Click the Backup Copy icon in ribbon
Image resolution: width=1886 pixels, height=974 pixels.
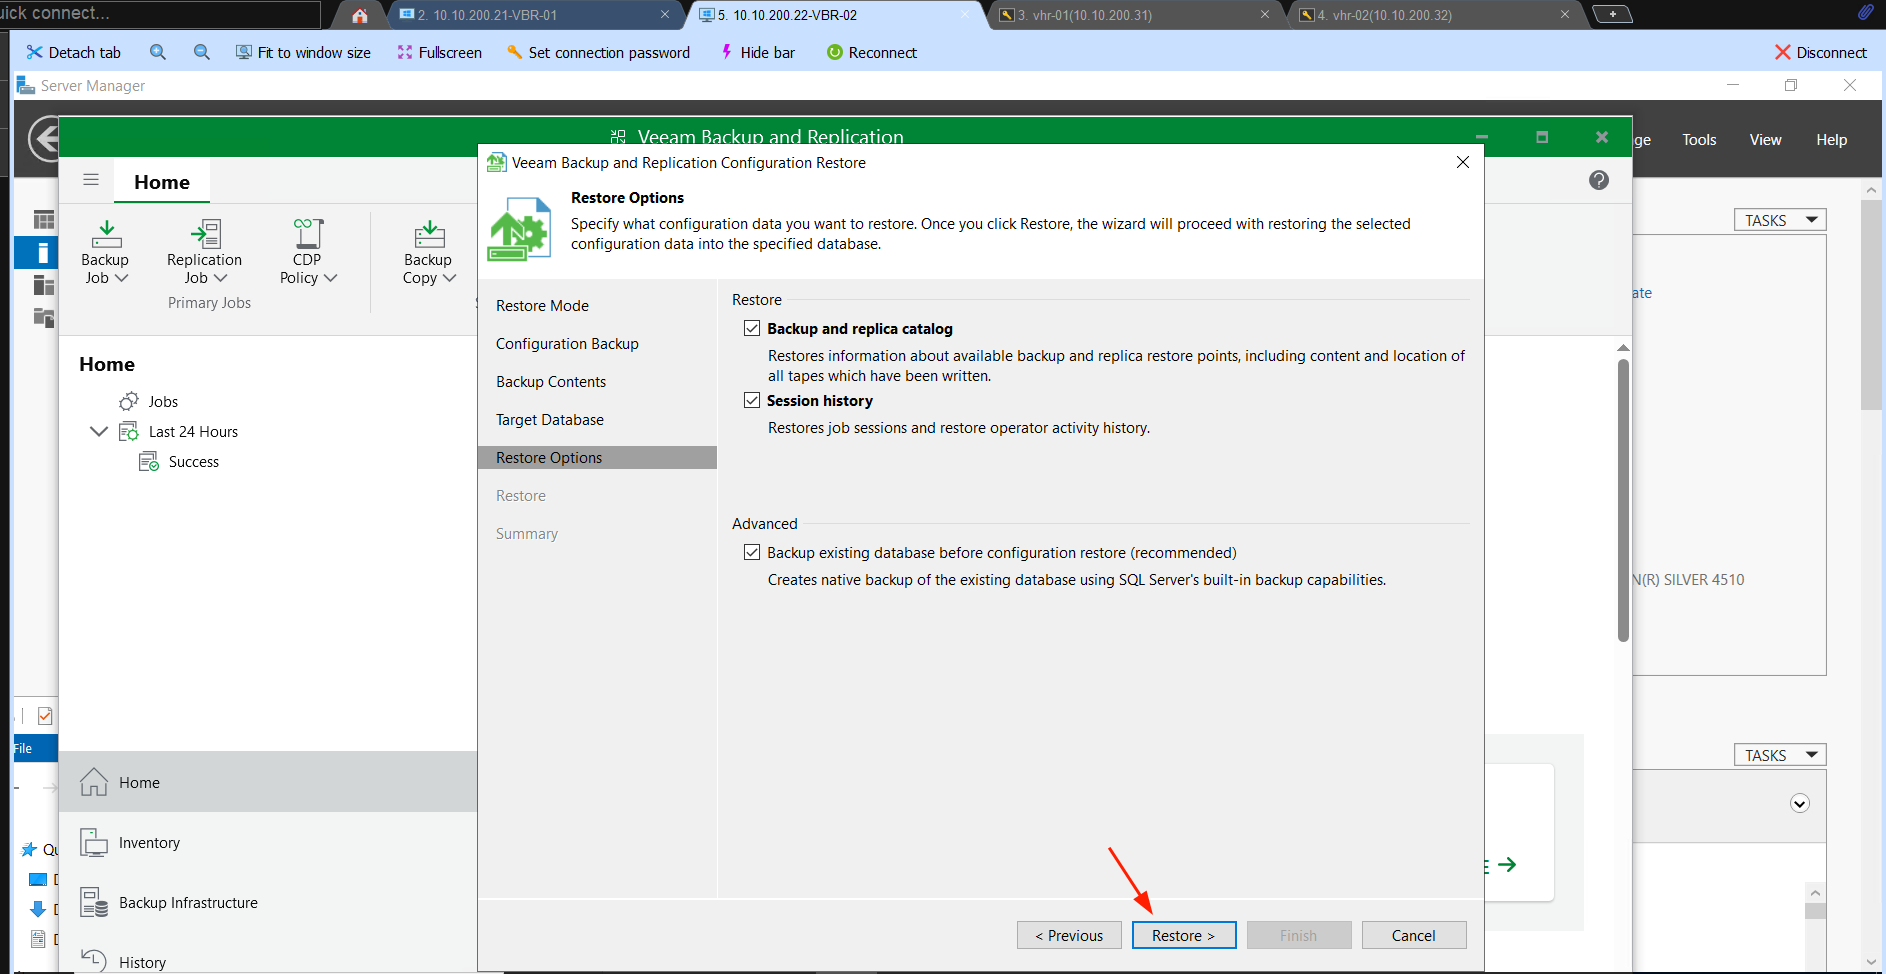point(430,233)
